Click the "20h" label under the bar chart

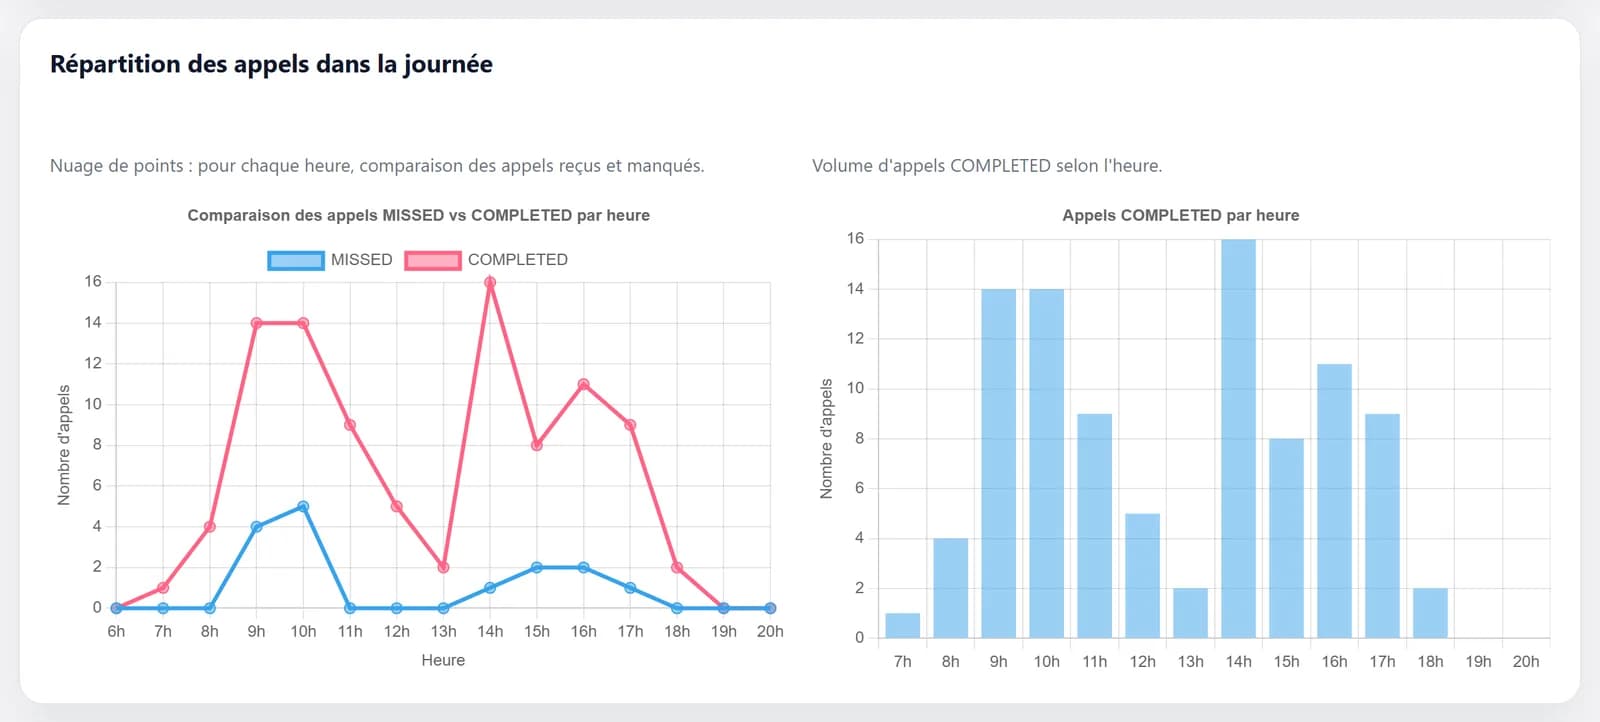1526,661
